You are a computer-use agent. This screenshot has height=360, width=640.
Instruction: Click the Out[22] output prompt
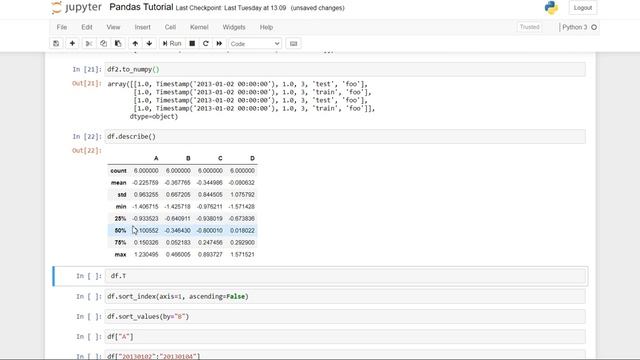click(87, 151)
